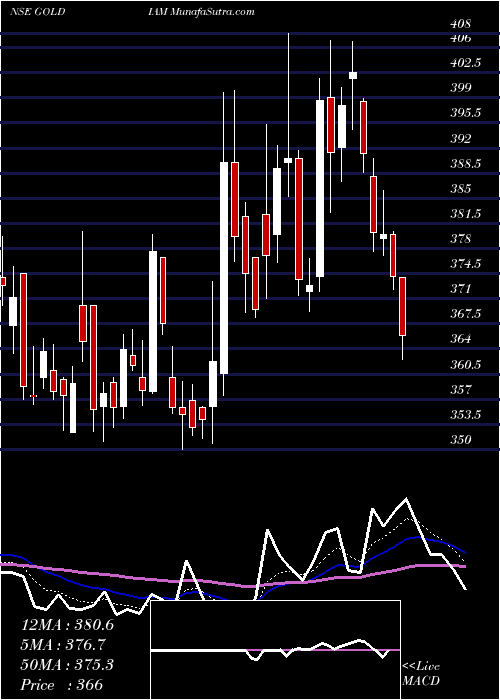Click the '5MA : 376.7' readout

click(63, 645)
